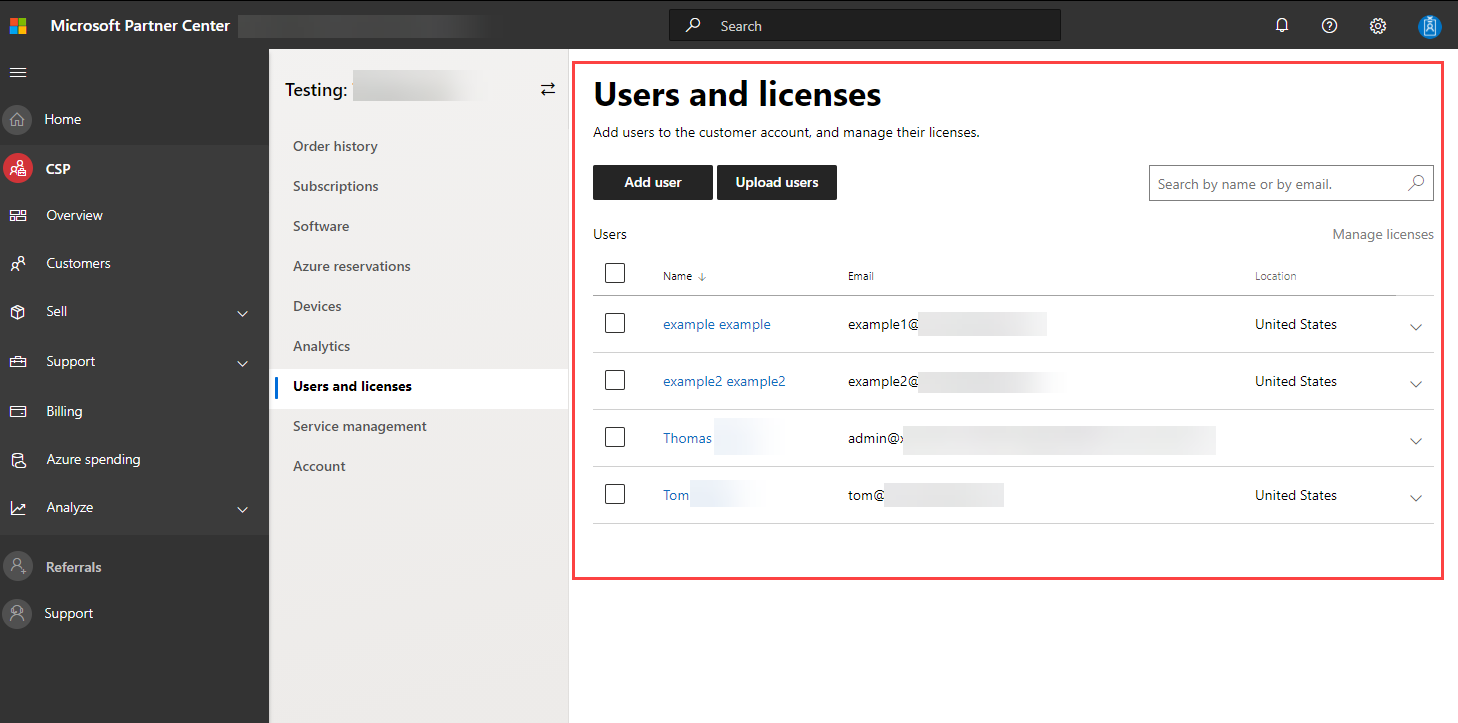Select all users with the header checkbox

point(615,272)
